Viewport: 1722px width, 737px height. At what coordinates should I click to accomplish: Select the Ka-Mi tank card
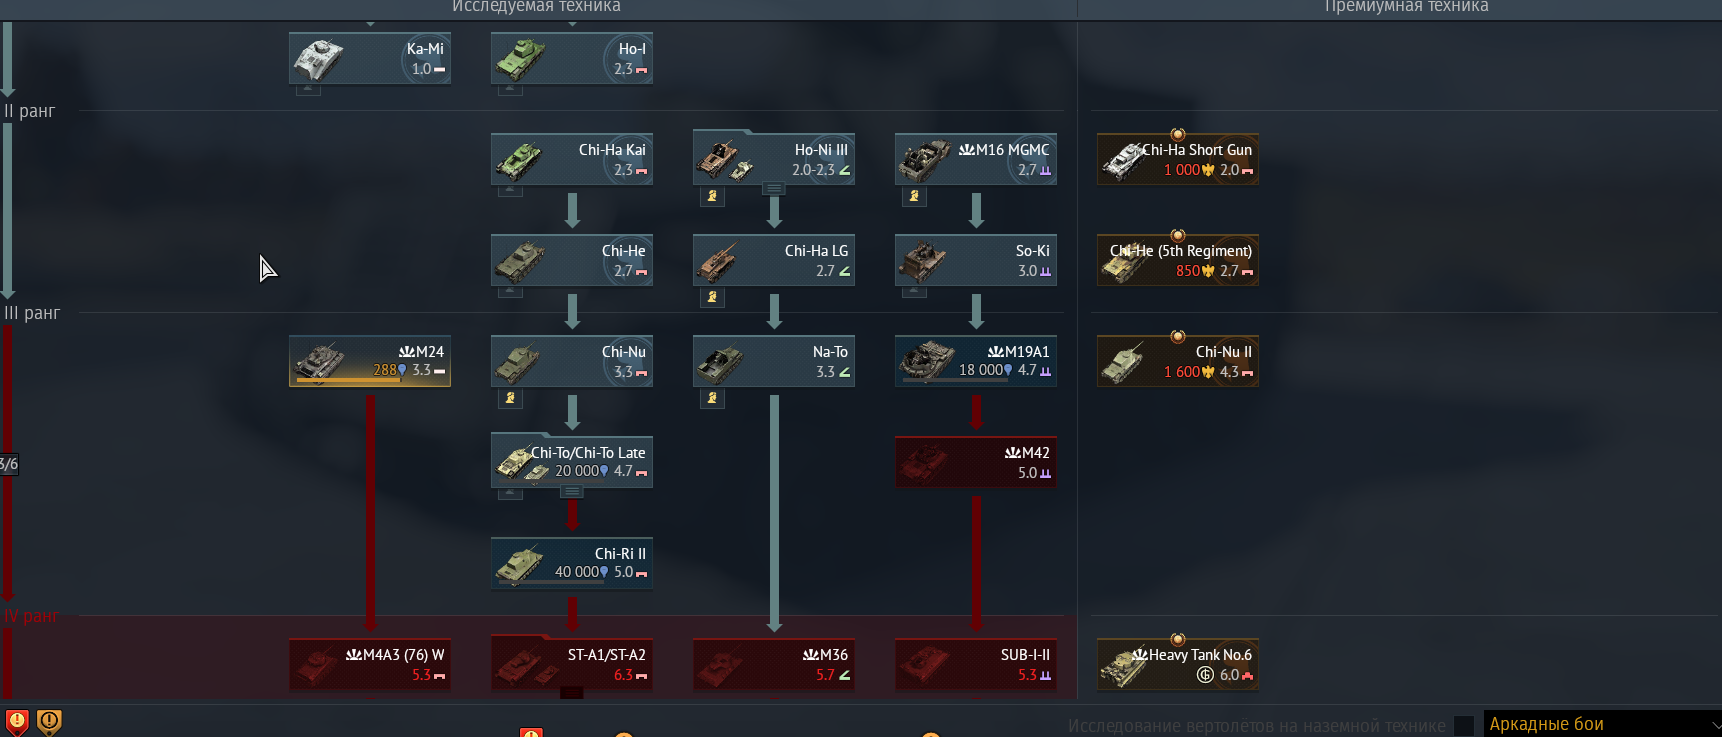[x=370, y=58]
